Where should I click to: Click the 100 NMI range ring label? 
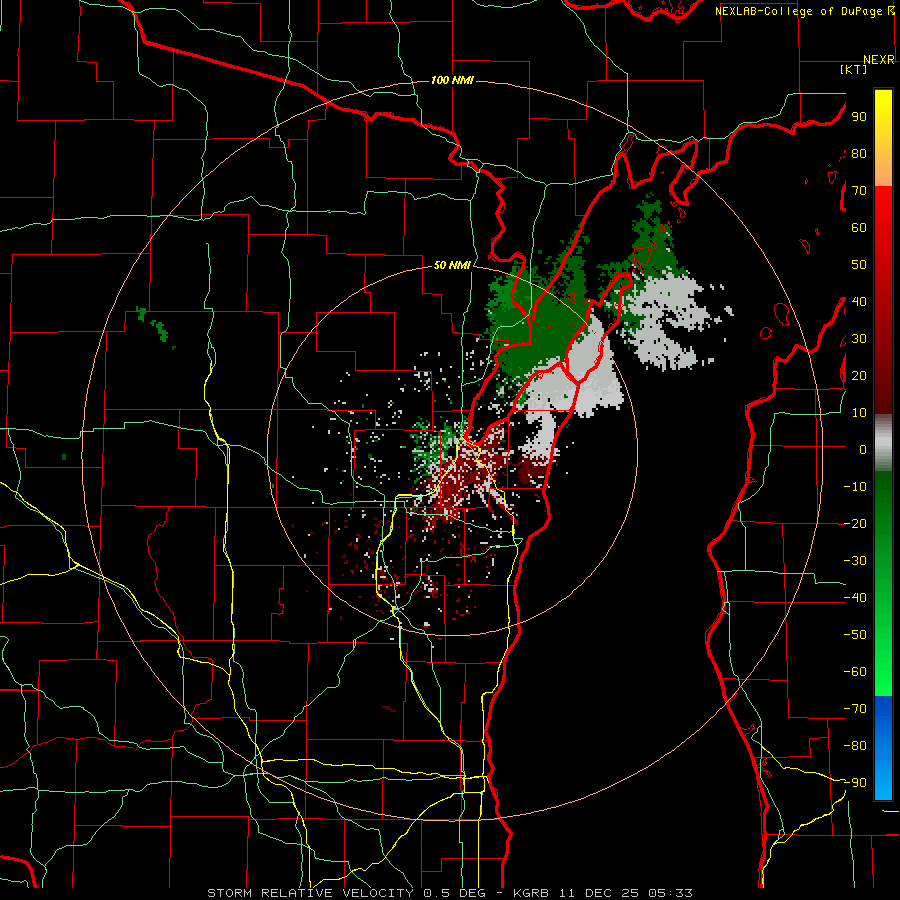[x=452, y=80]
